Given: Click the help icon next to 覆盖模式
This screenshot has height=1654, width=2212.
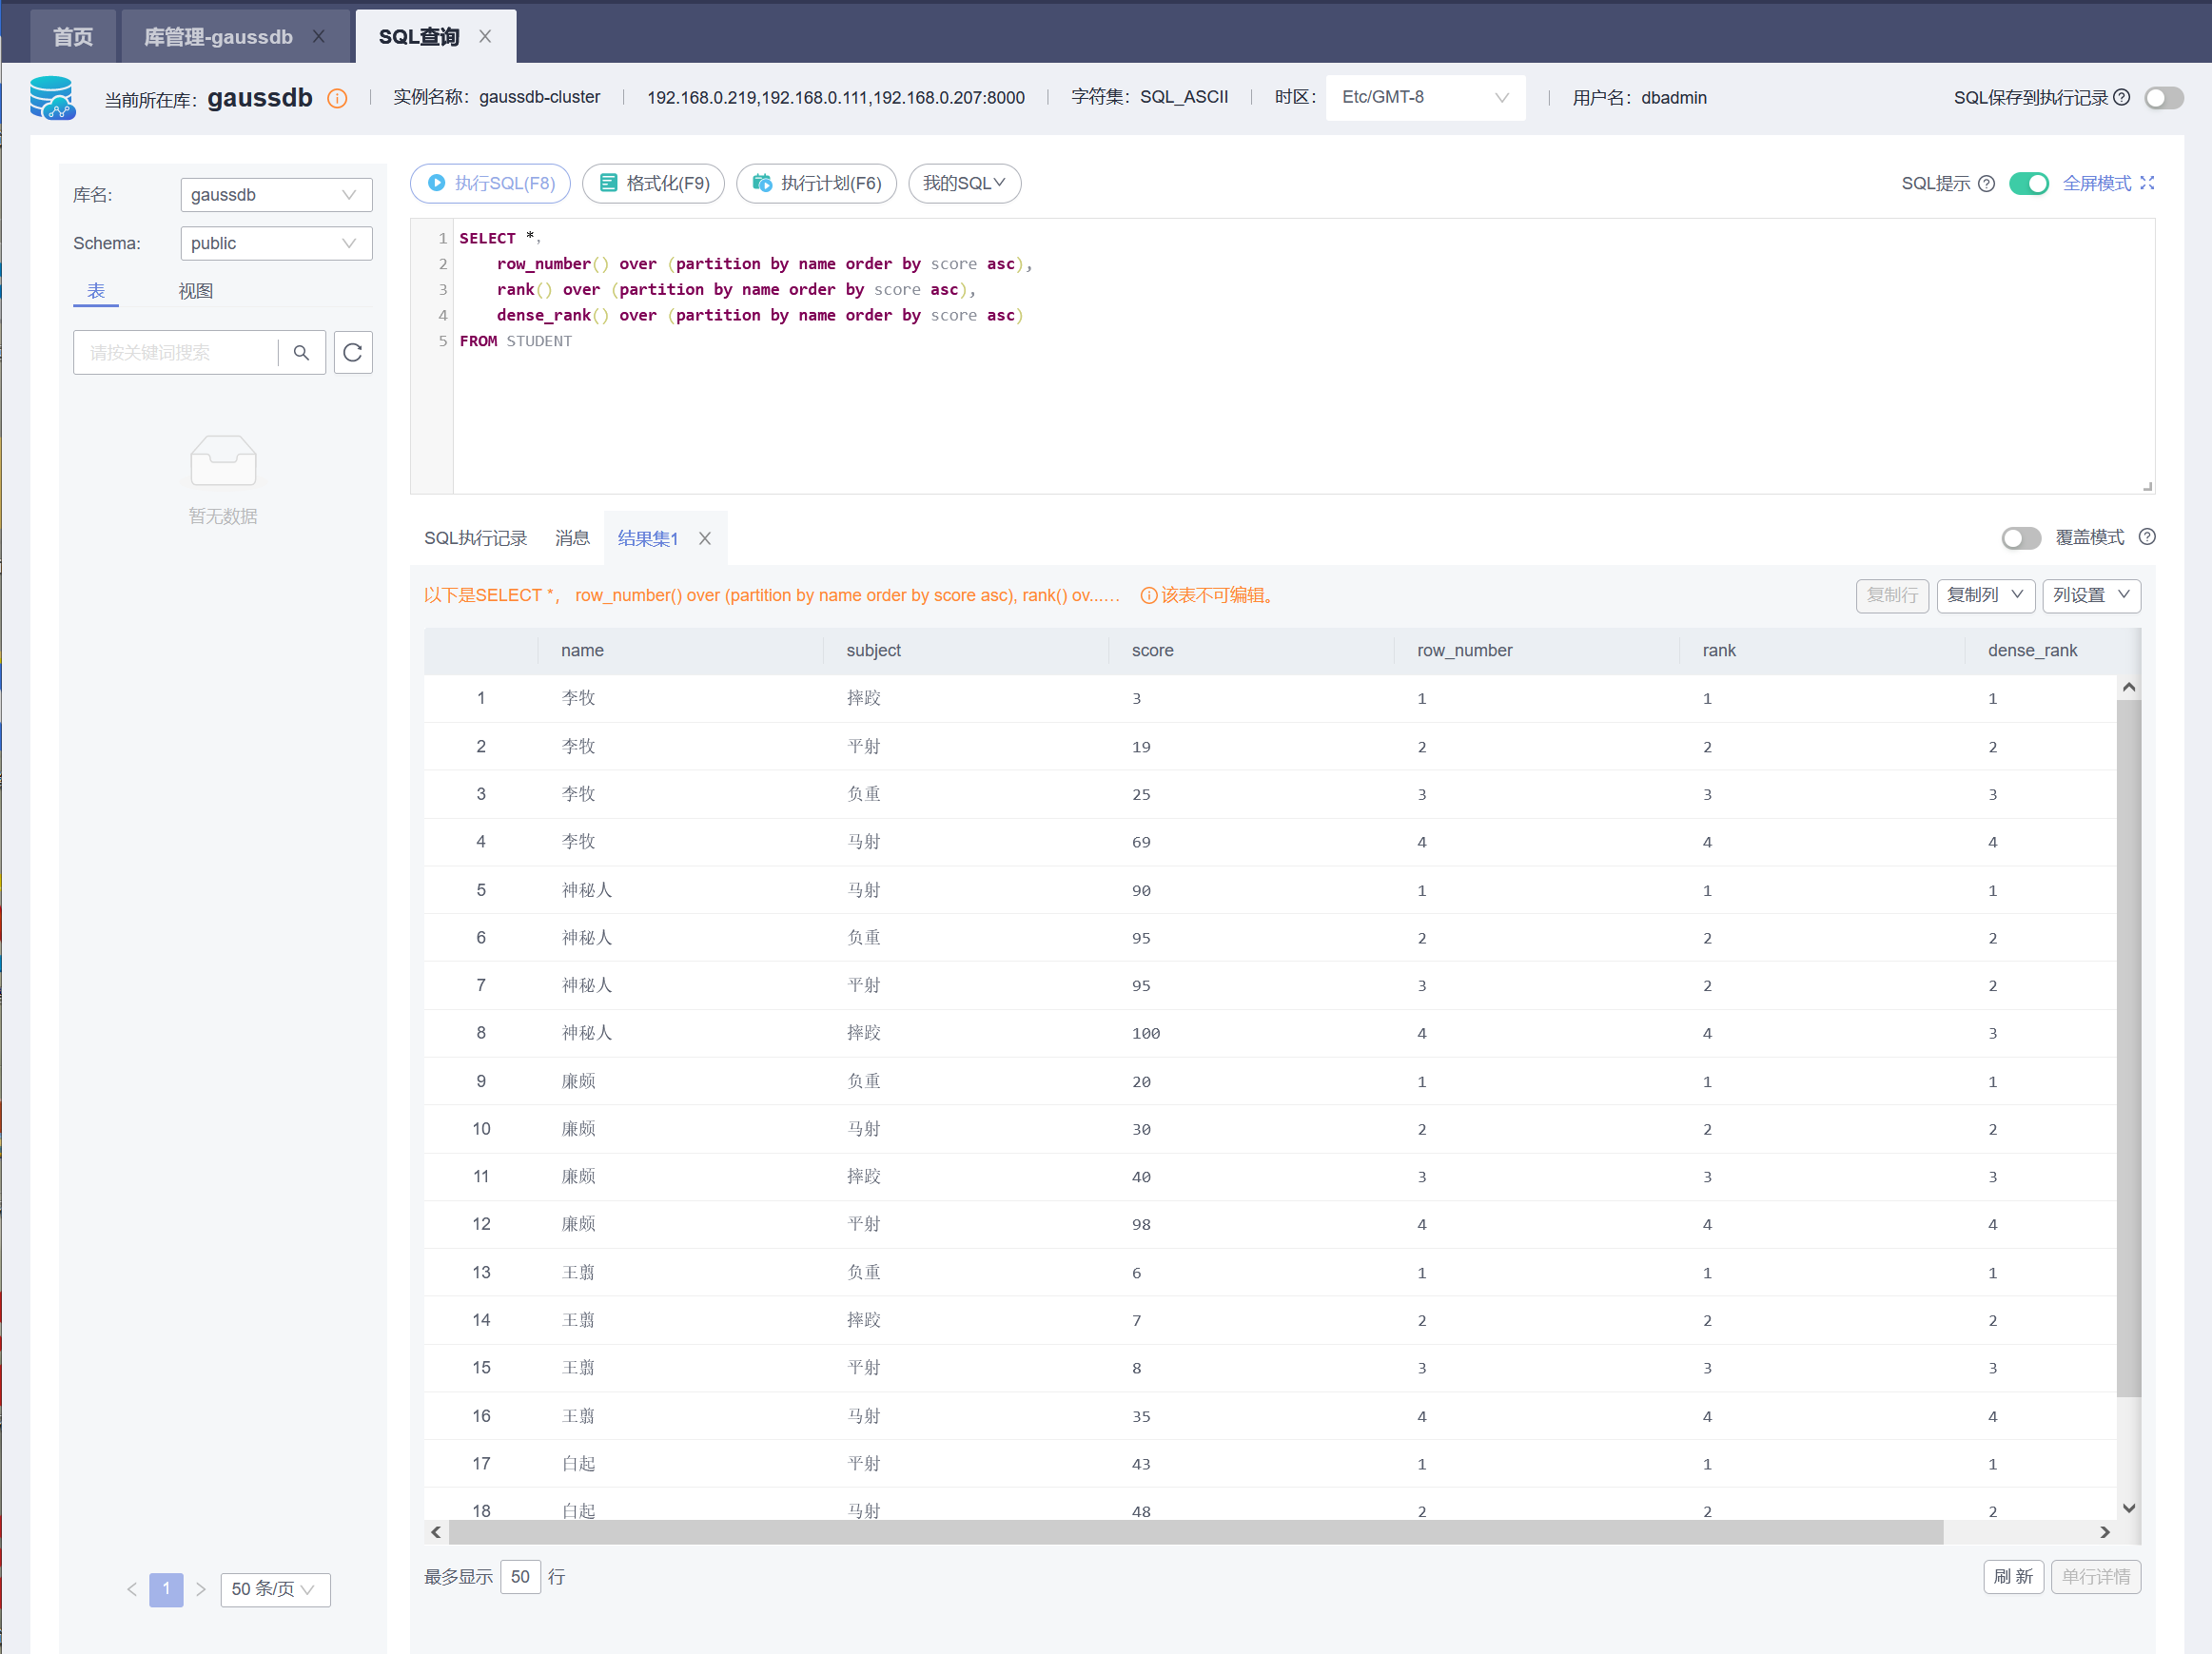Looking at the screenshot, I should (2147, 537).
